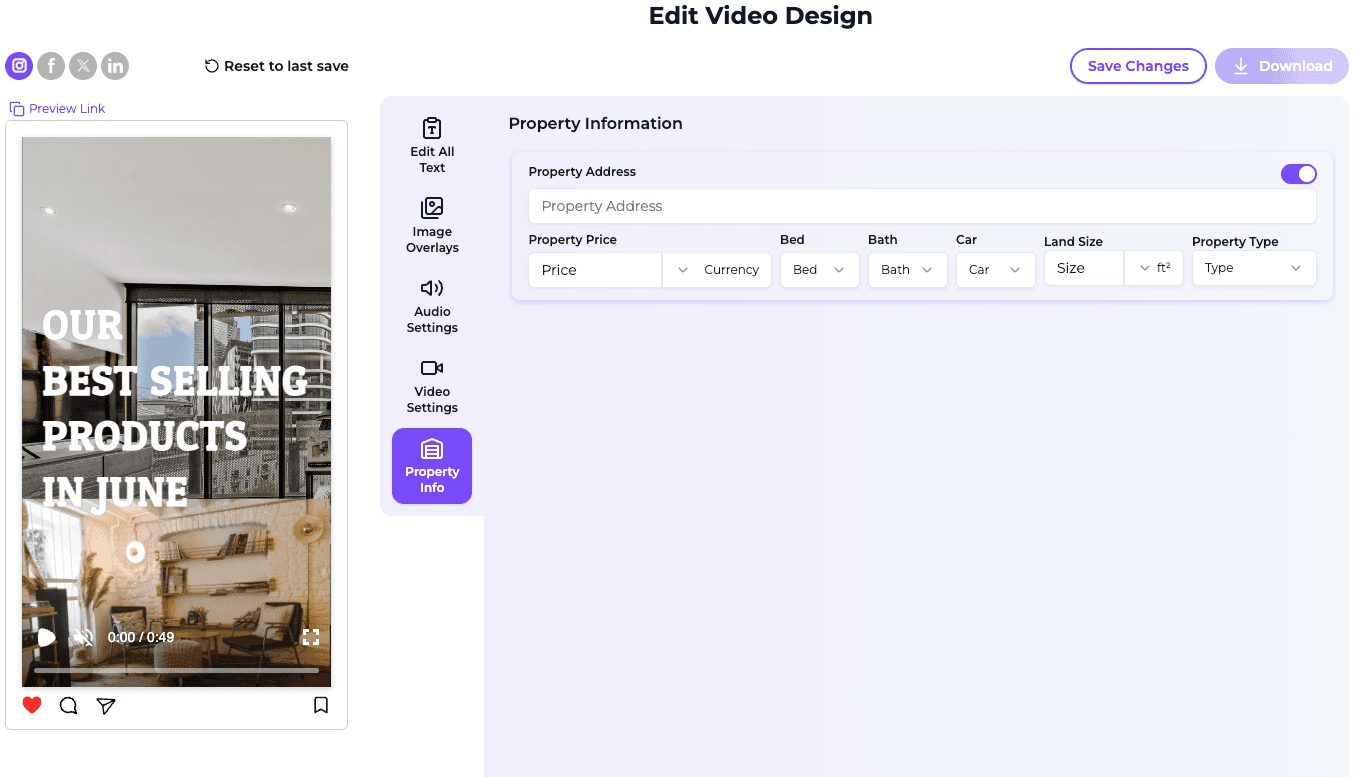Click the Property Address input field
1367x777 pixels.
[x=922, y=206]
